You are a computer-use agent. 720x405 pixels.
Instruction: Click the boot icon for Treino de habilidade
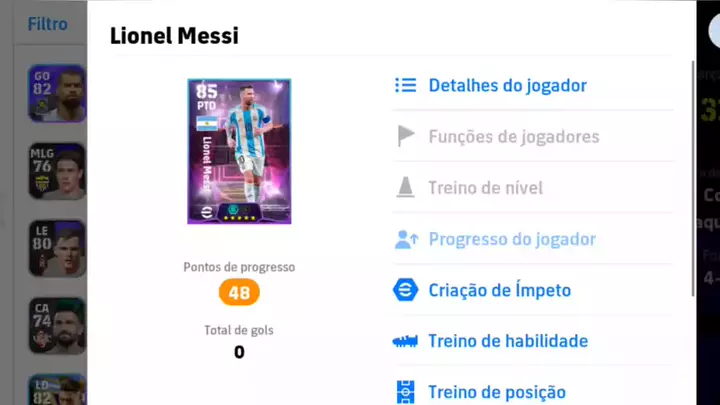coord(405,341)
